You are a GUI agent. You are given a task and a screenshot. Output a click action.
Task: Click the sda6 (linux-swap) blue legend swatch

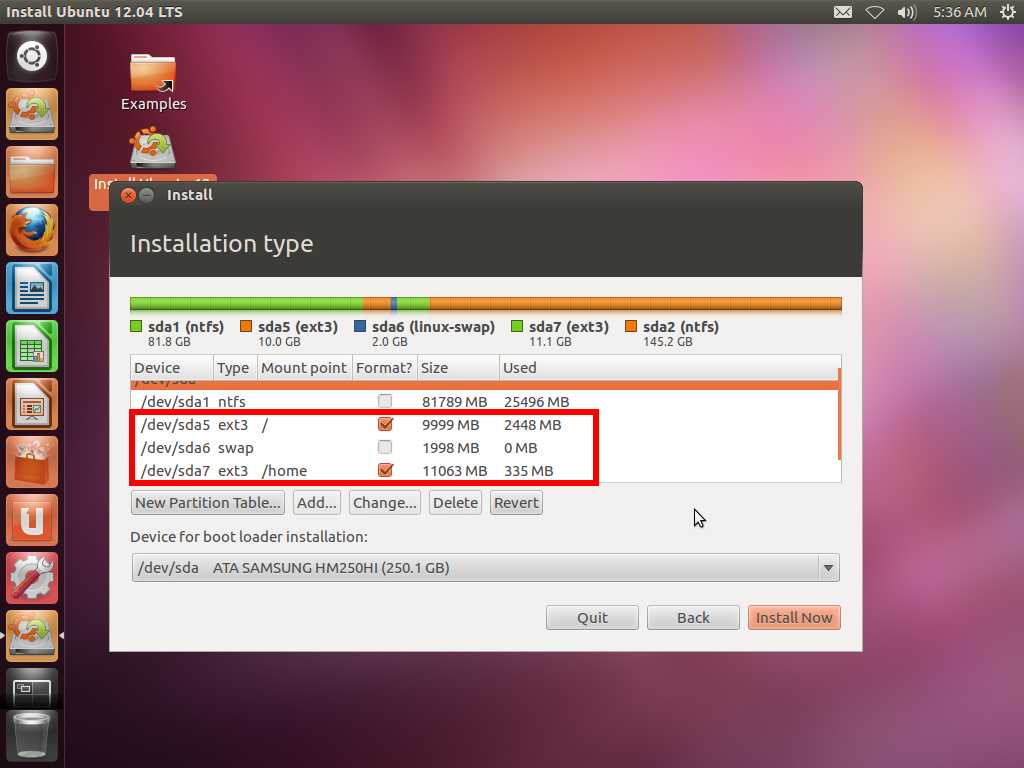tap(360, 326)
